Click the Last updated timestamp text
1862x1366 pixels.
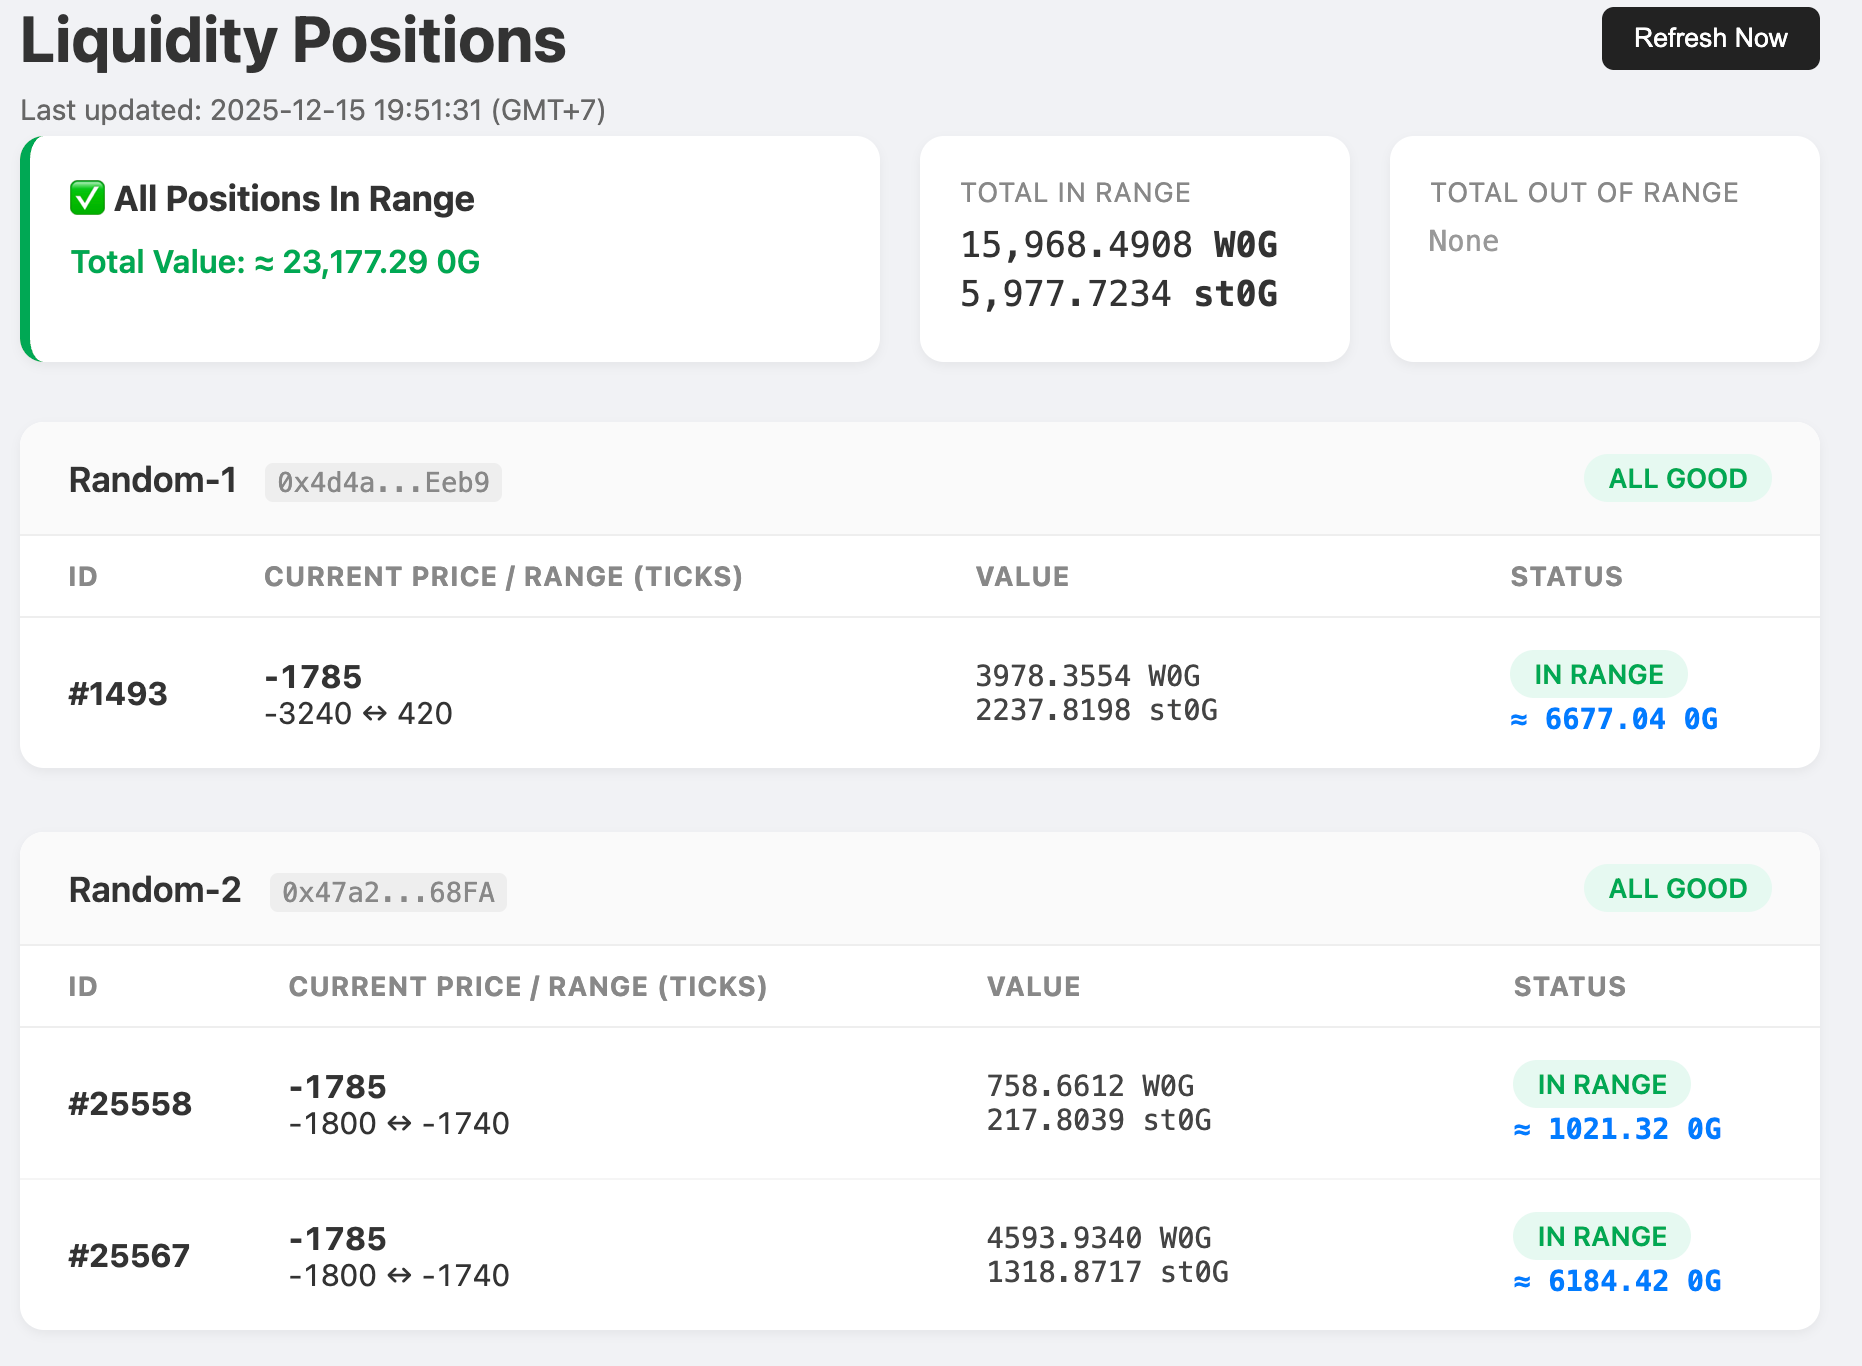pyautogui.click(x=313, y=110)
